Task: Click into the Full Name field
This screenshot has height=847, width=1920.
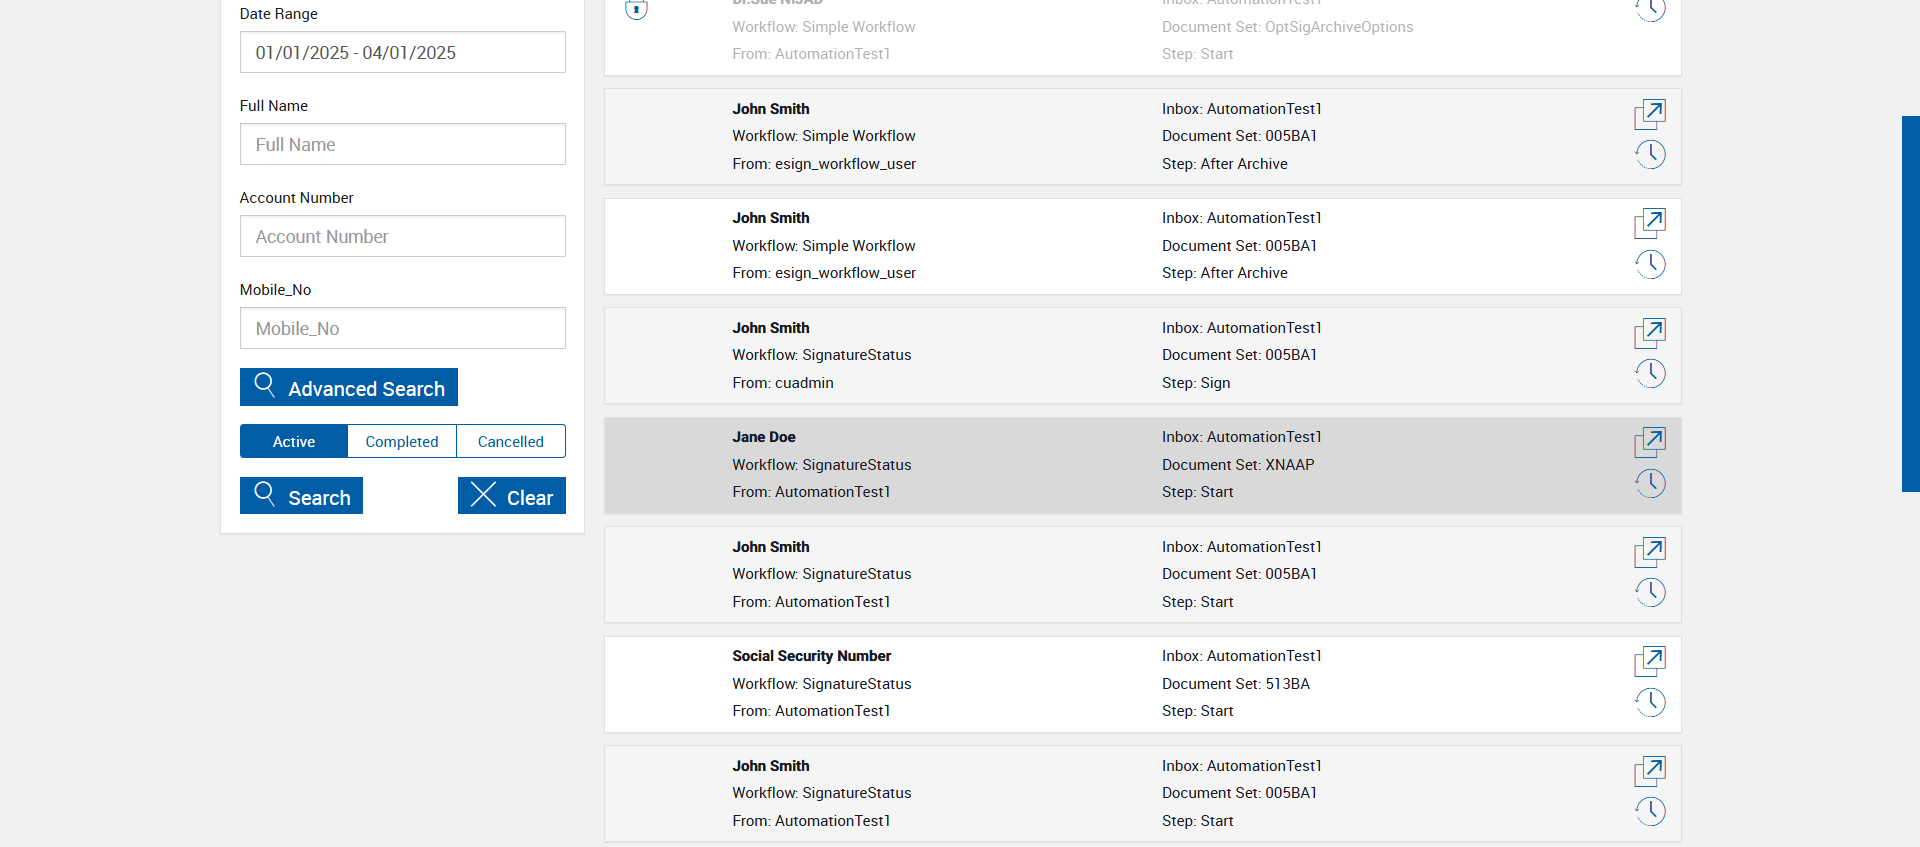Action: coord(402,145)
